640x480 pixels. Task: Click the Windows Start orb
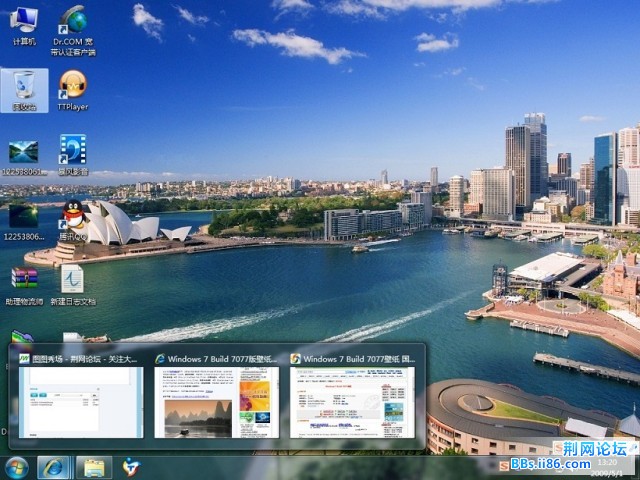coord(17,467)
